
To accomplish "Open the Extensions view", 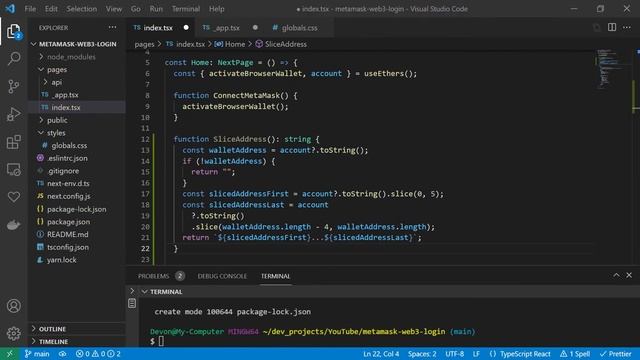I will coord(13,142).
